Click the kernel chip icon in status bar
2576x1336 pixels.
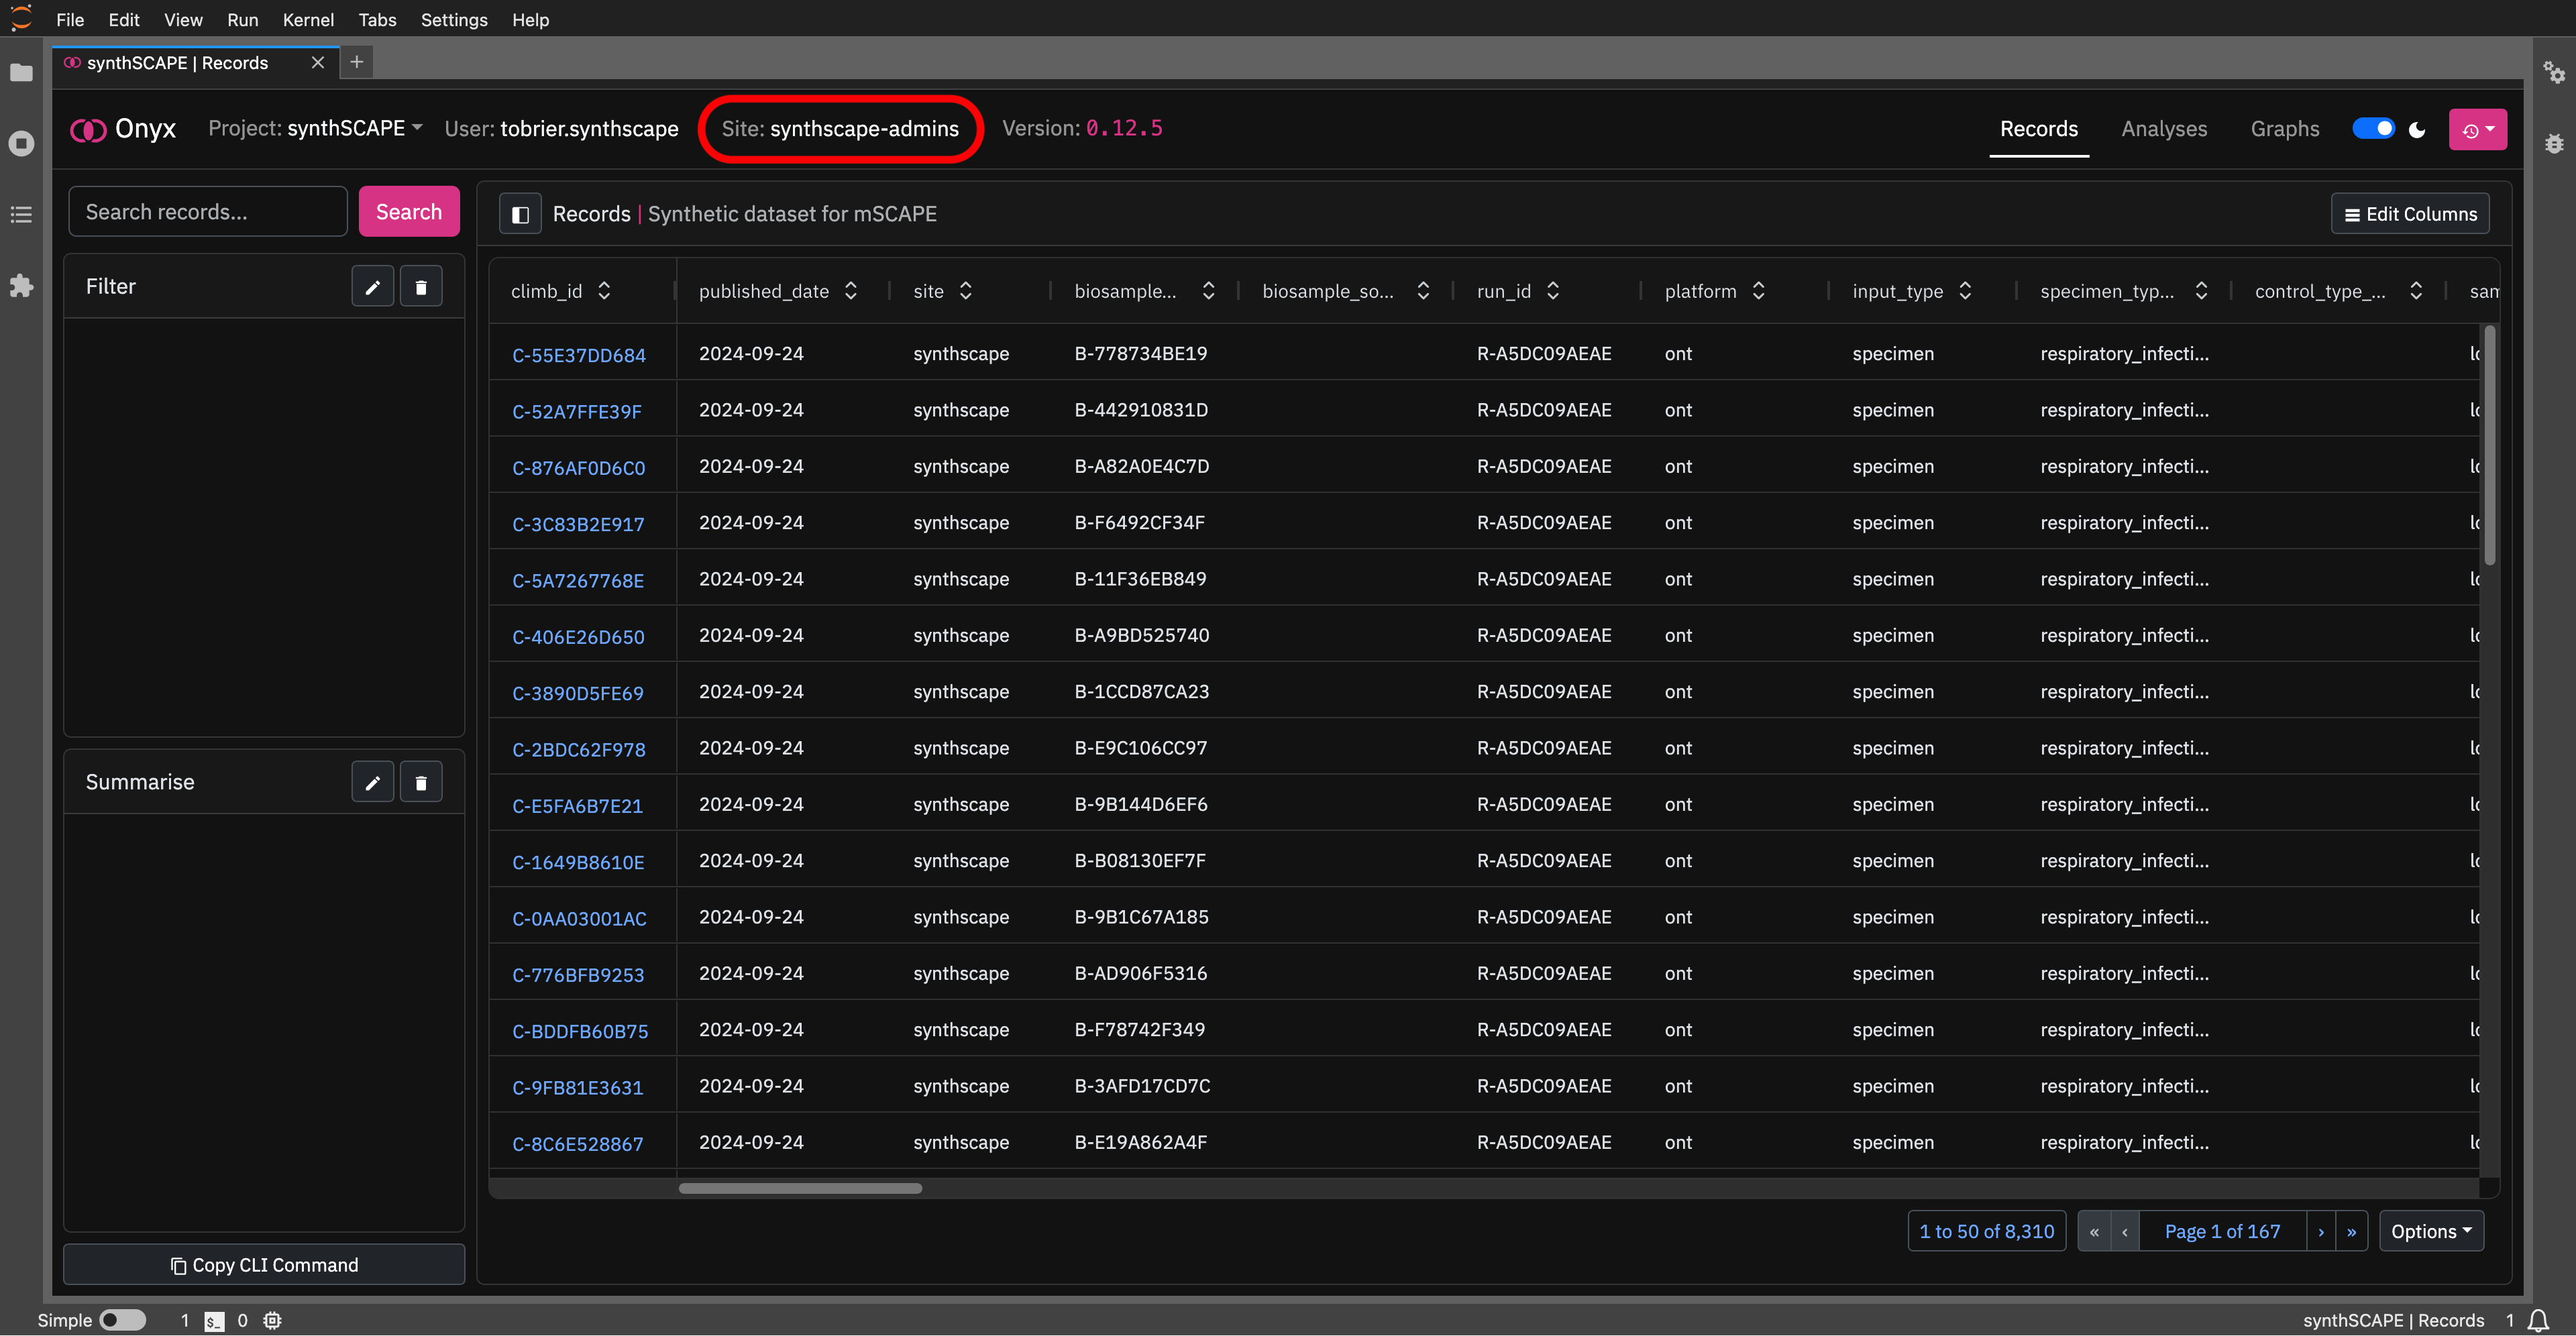[x=272, y=1320]
